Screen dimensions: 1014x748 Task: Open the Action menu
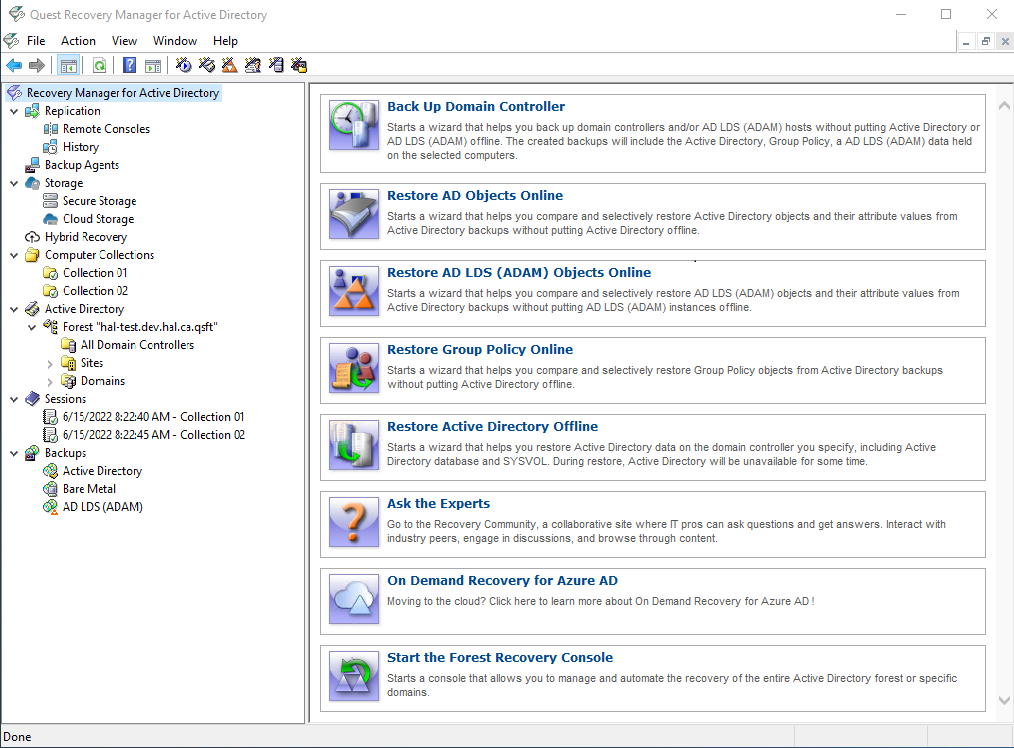[x=78, y=41]
